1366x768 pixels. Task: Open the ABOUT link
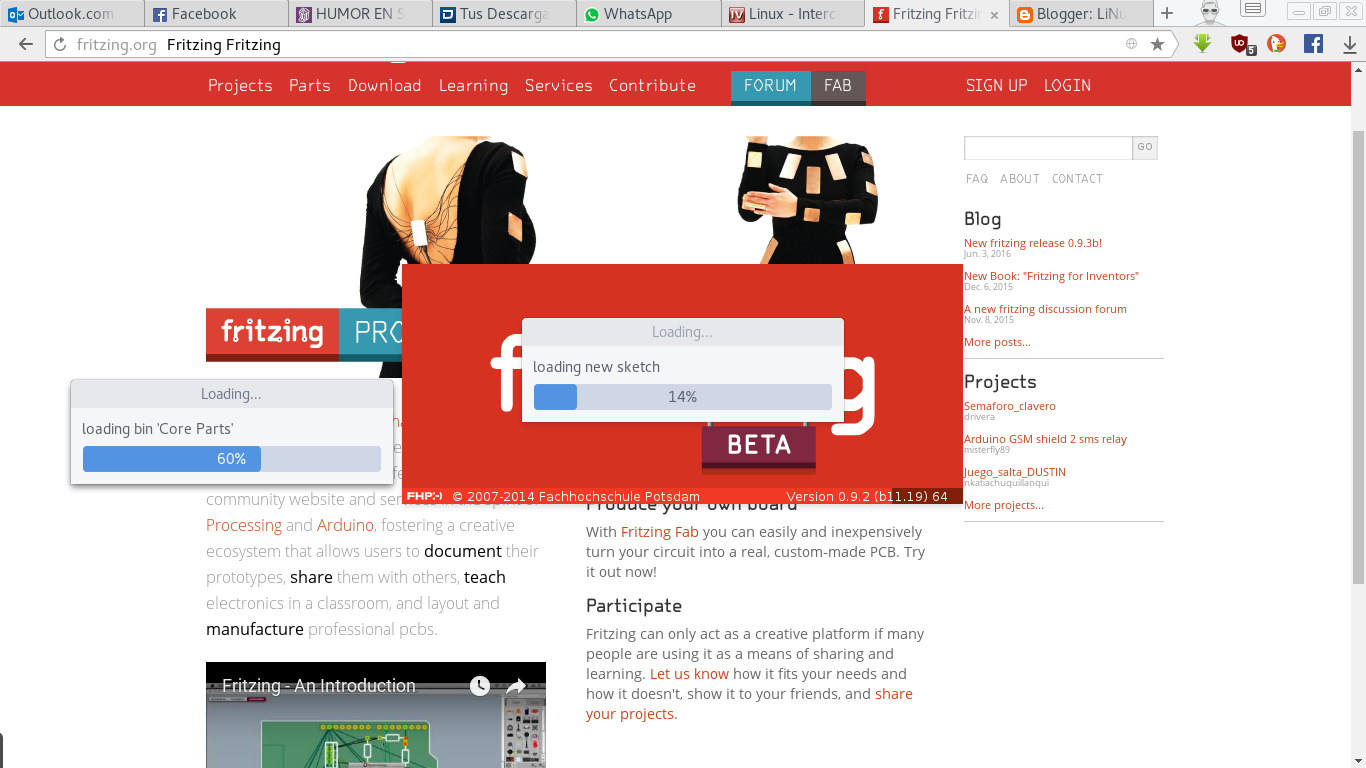point(1020,179)
